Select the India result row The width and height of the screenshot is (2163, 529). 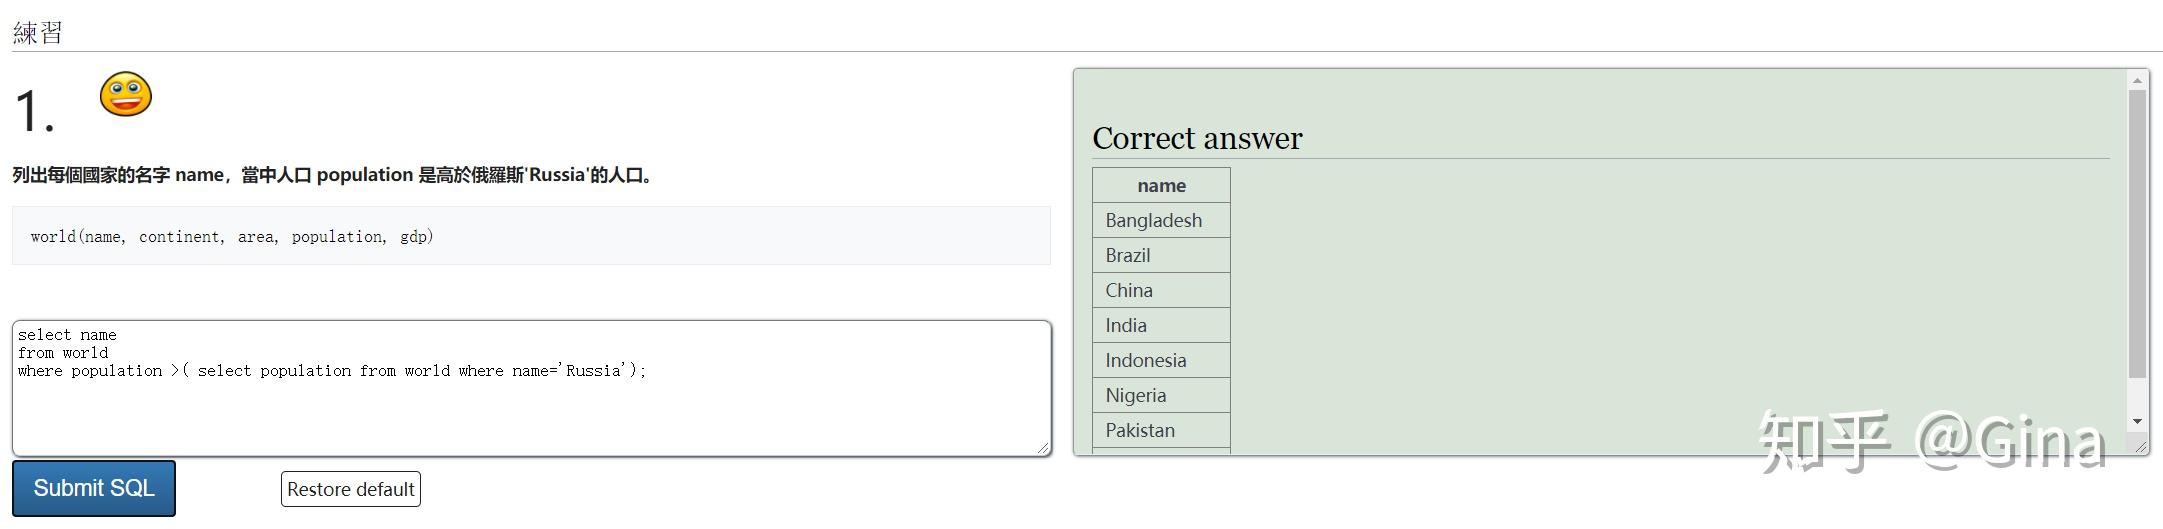pos(1161,325)
